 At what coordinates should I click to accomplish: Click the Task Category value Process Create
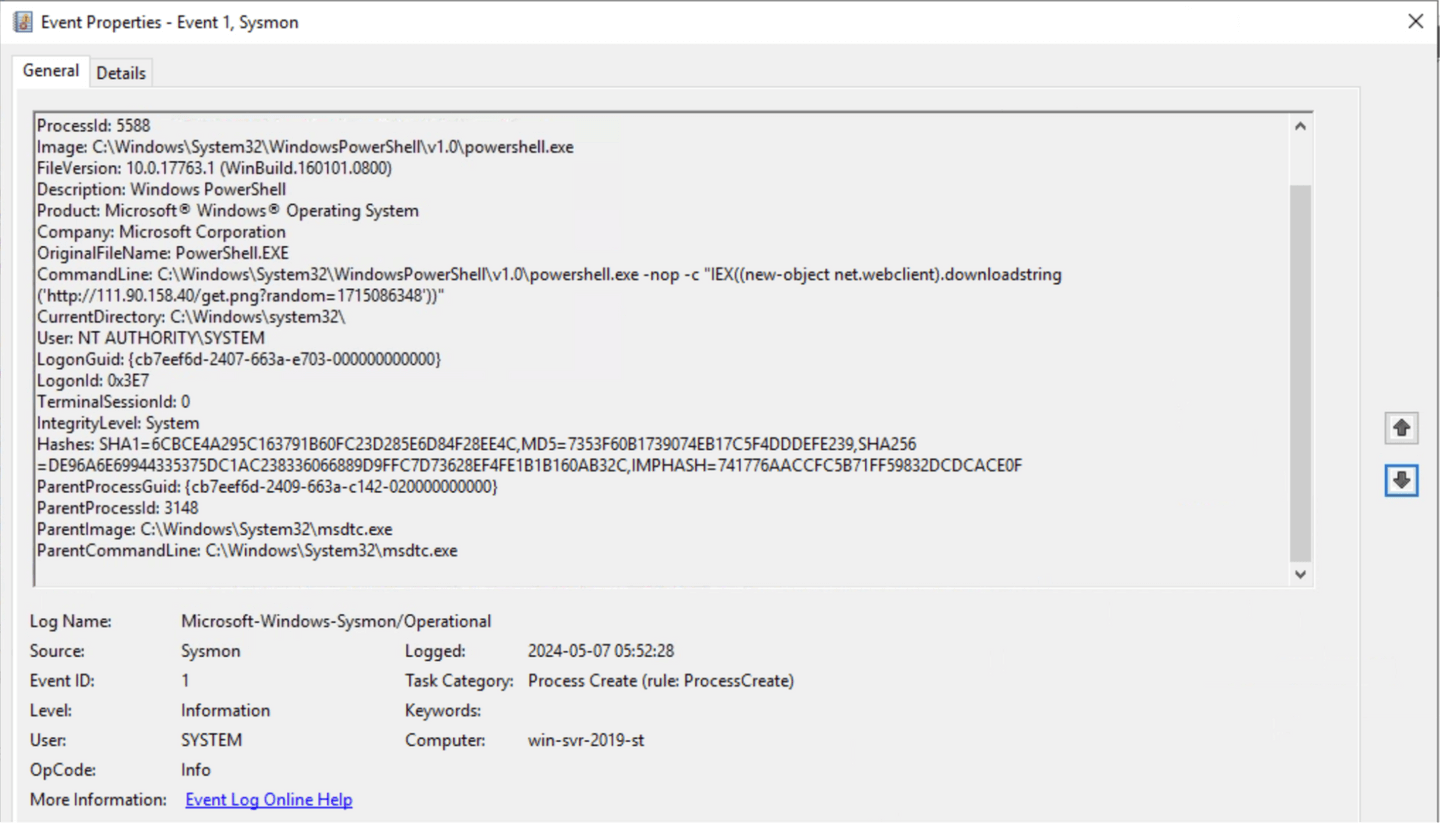(x=661, y=681)
